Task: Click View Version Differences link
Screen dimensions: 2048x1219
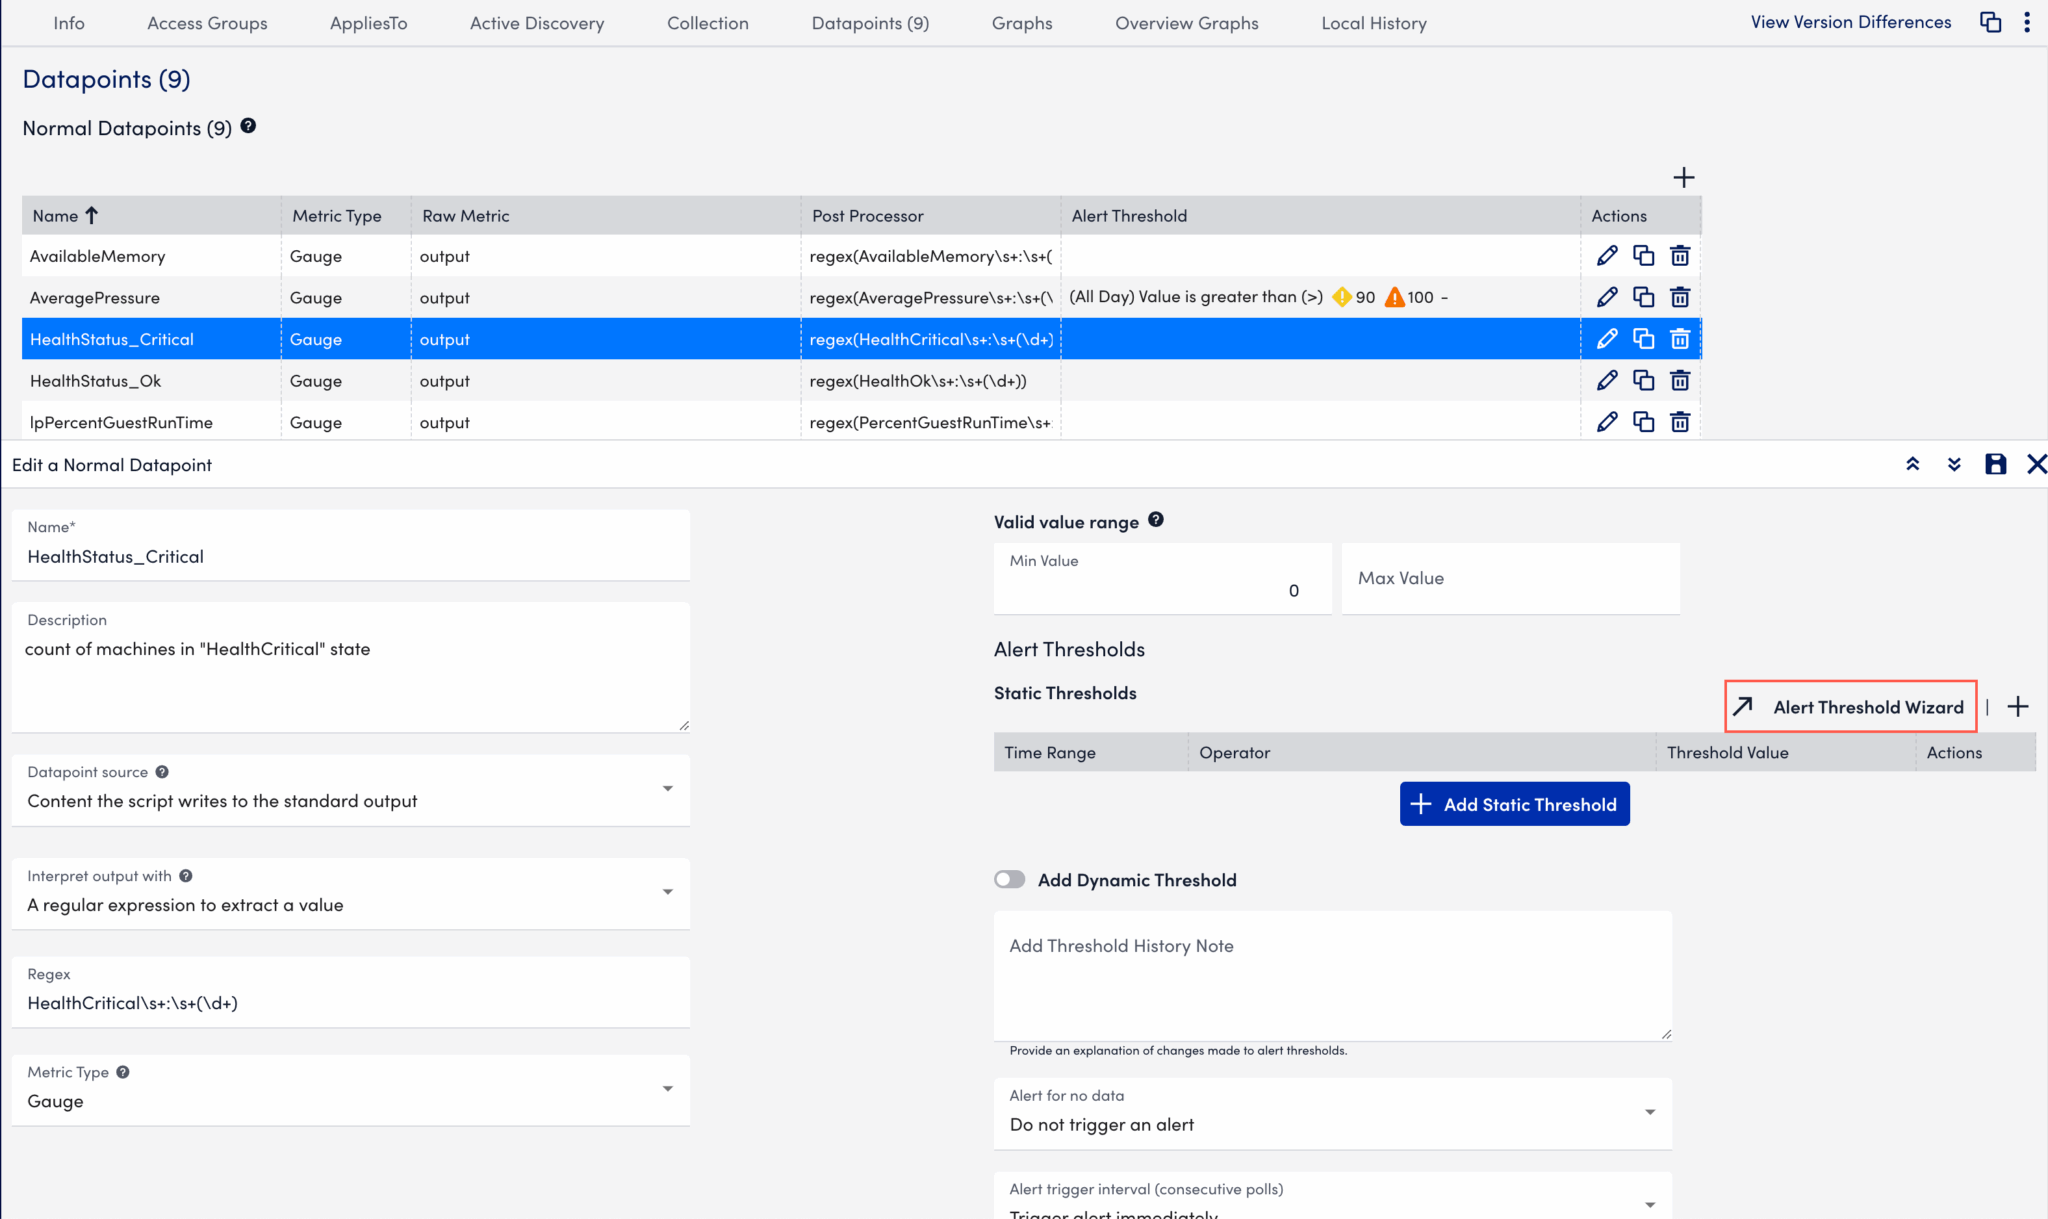Action: tap(1850, 22)
